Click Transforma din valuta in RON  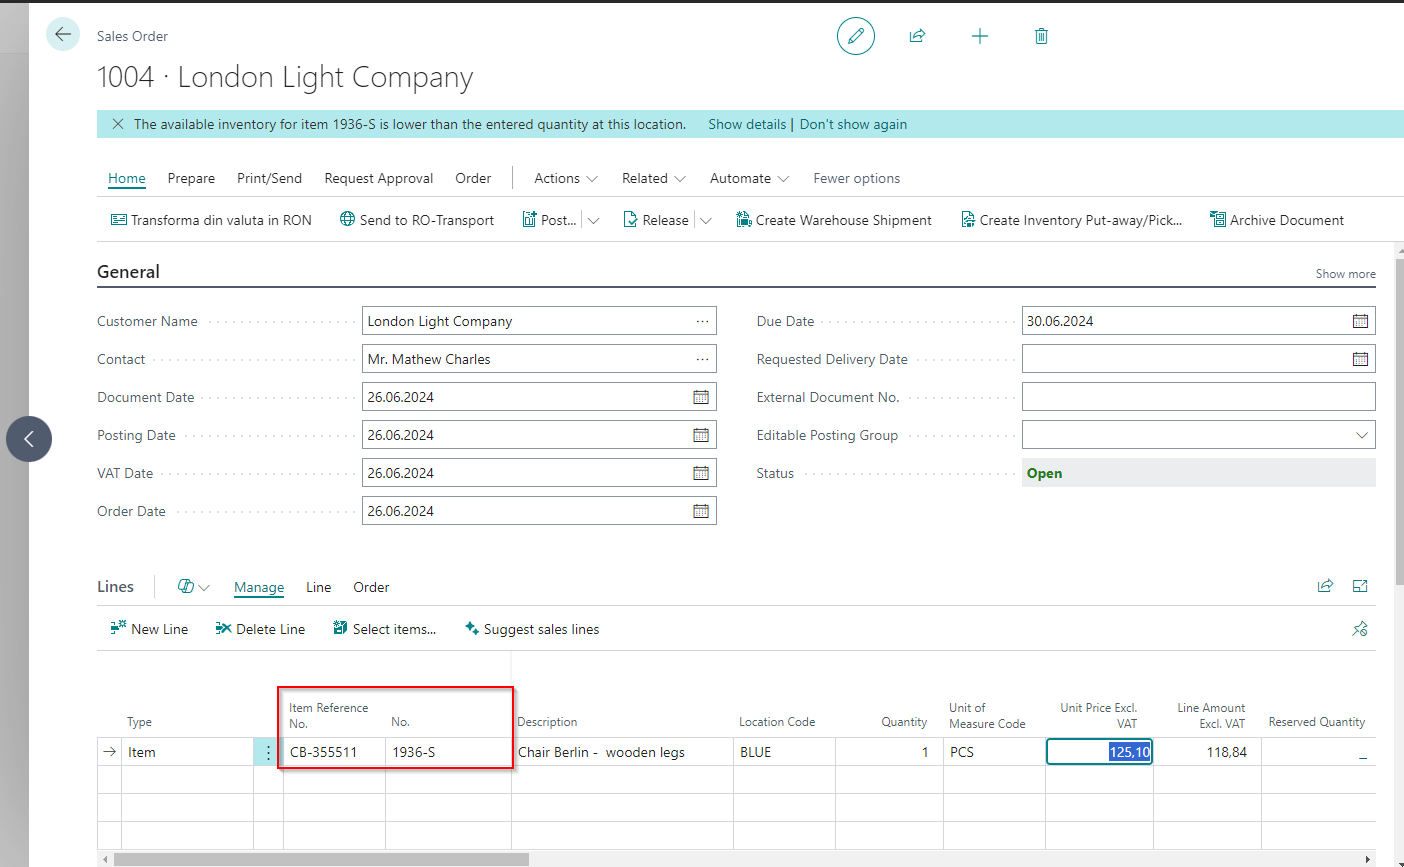tap(211, 220)
